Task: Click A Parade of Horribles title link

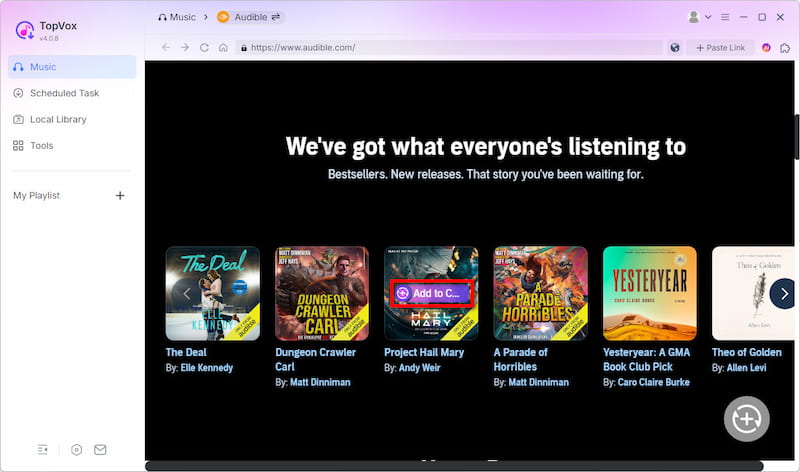Action: point(520,359)
